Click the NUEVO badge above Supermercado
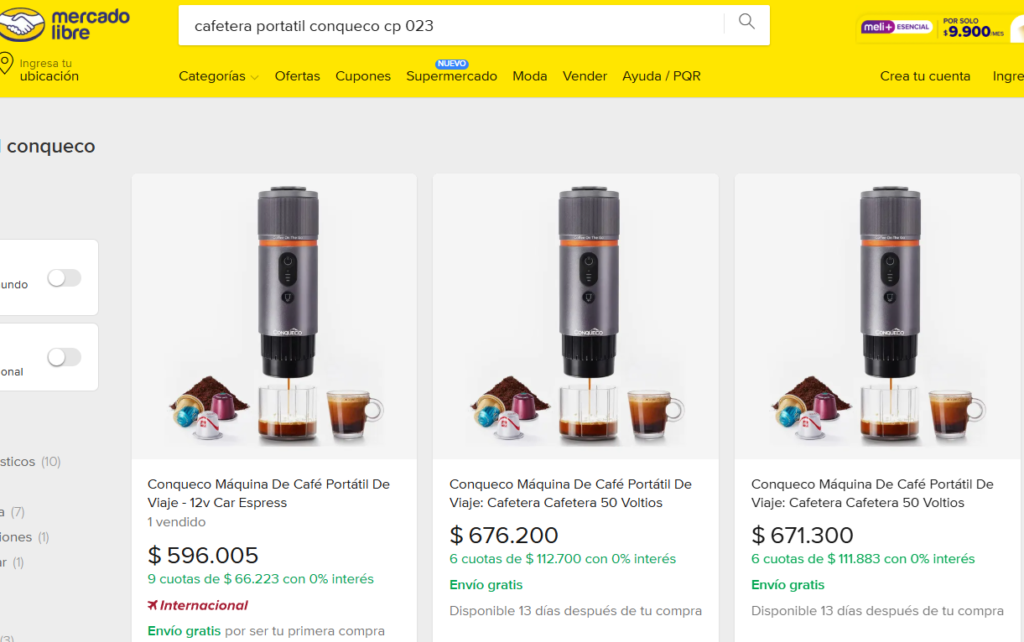The width and height of the screenshot is (1024, 642). coord(451,63)
